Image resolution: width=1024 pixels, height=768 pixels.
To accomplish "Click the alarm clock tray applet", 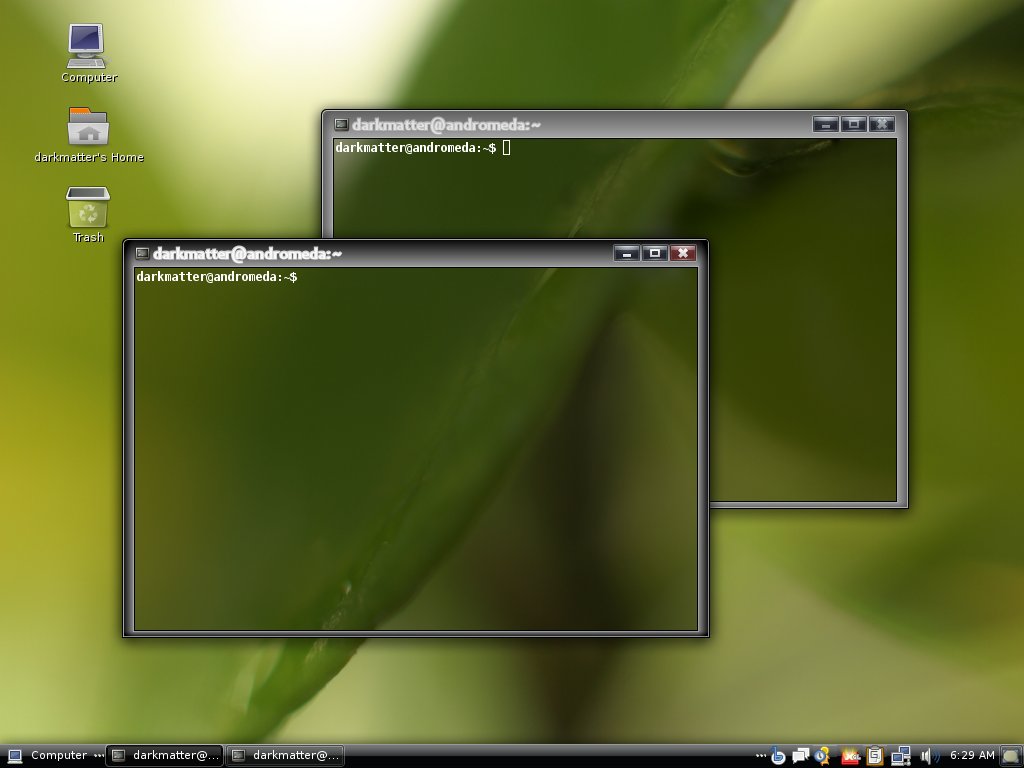I will tap(822, 756).
